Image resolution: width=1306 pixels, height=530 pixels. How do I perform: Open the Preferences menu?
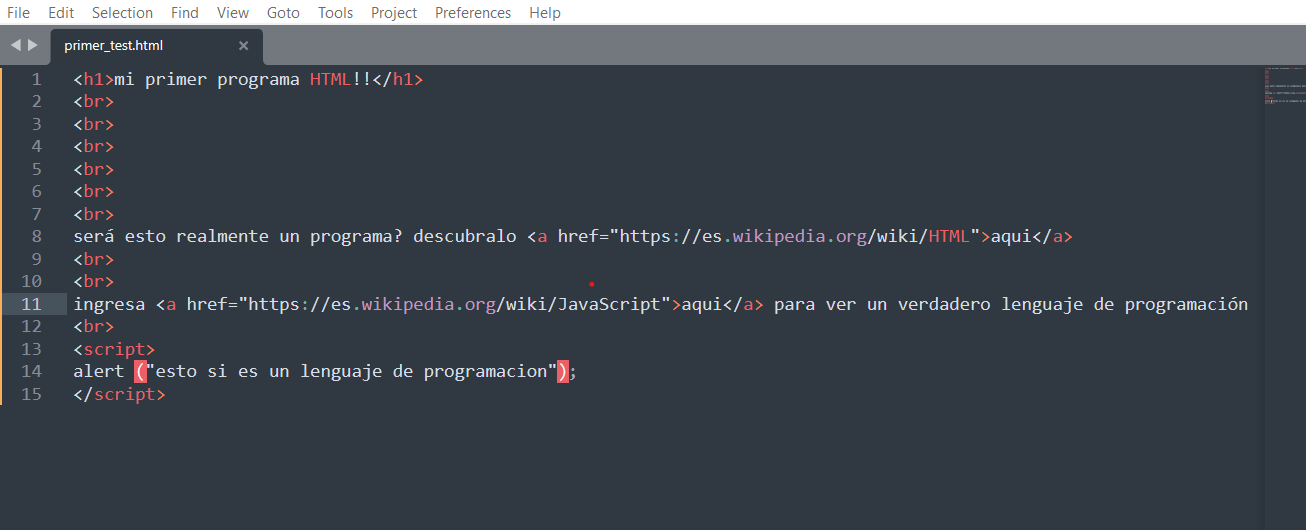click(473, 13)
